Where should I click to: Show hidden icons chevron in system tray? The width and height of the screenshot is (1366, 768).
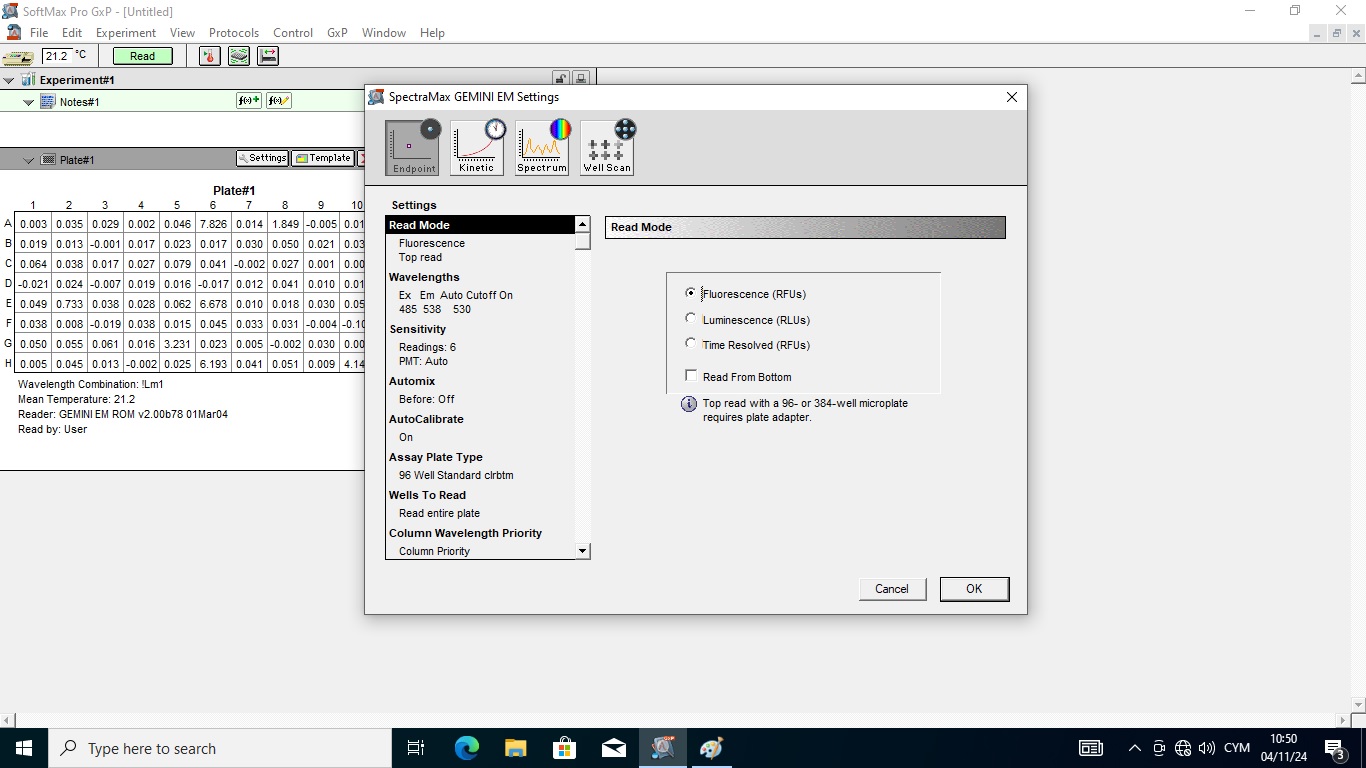click(1134, 748)
